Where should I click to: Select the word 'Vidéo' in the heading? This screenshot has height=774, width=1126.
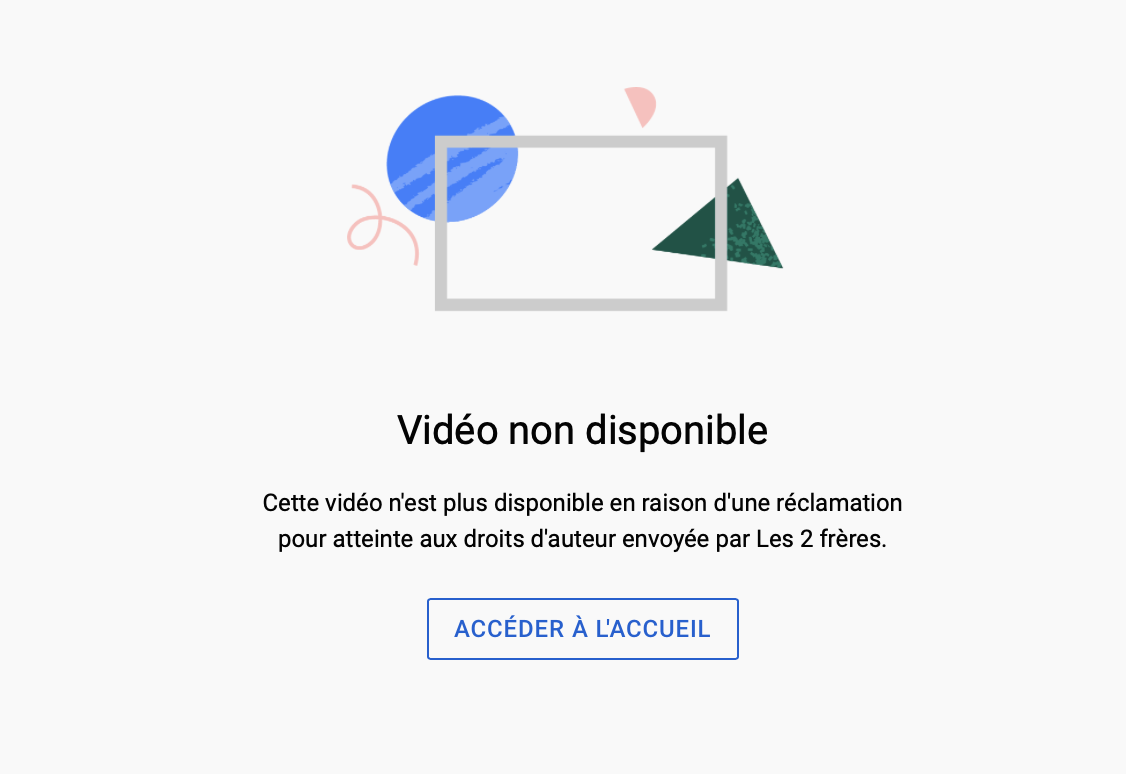pyautogui.click(x=447, y=430)
